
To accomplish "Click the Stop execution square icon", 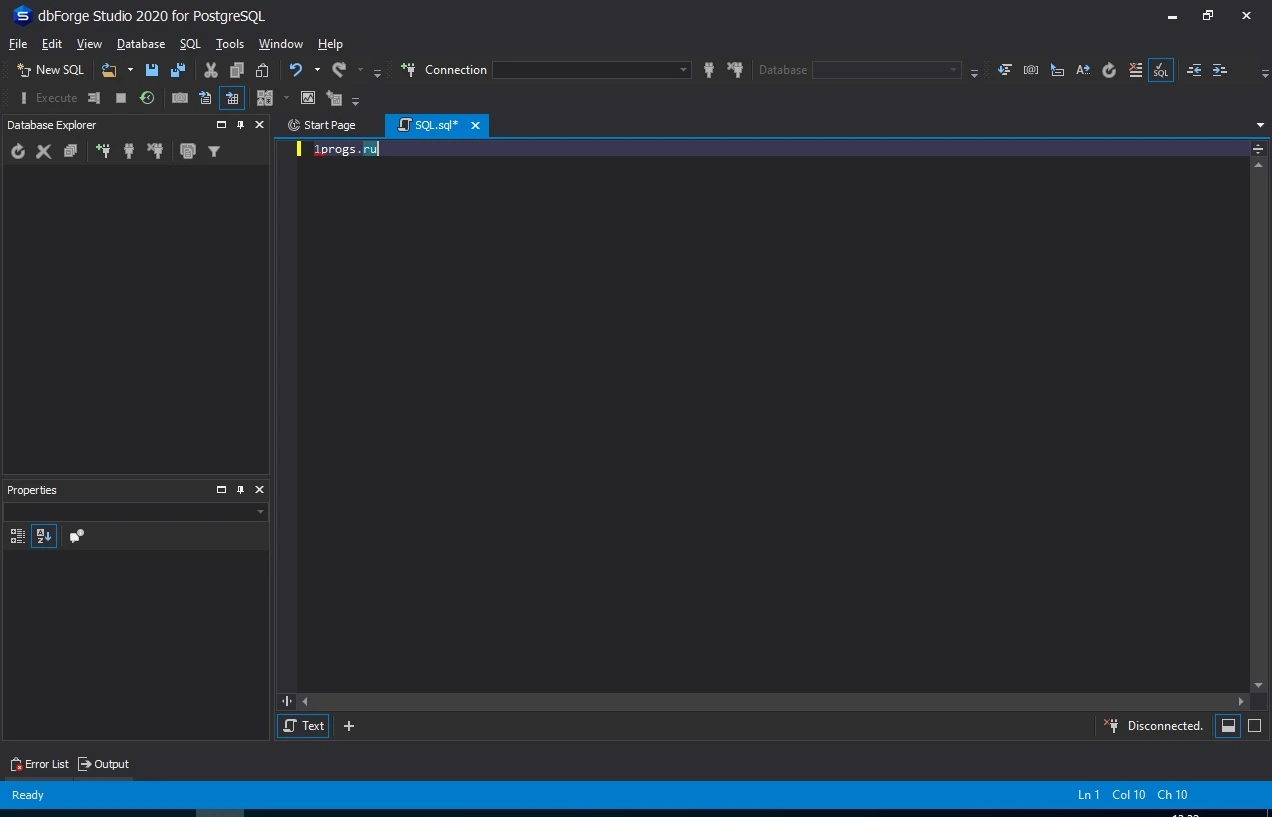I will click(x=121, y=98).
